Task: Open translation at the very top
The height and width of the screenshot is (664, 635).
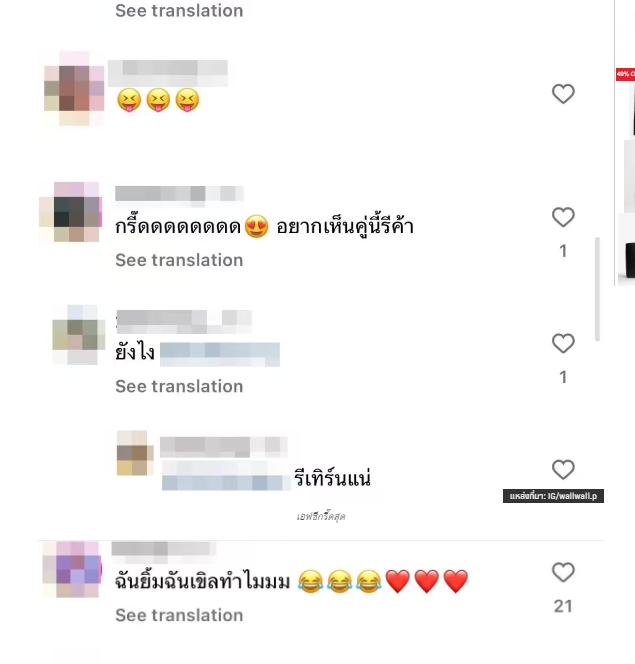Action: coord(179,10)
